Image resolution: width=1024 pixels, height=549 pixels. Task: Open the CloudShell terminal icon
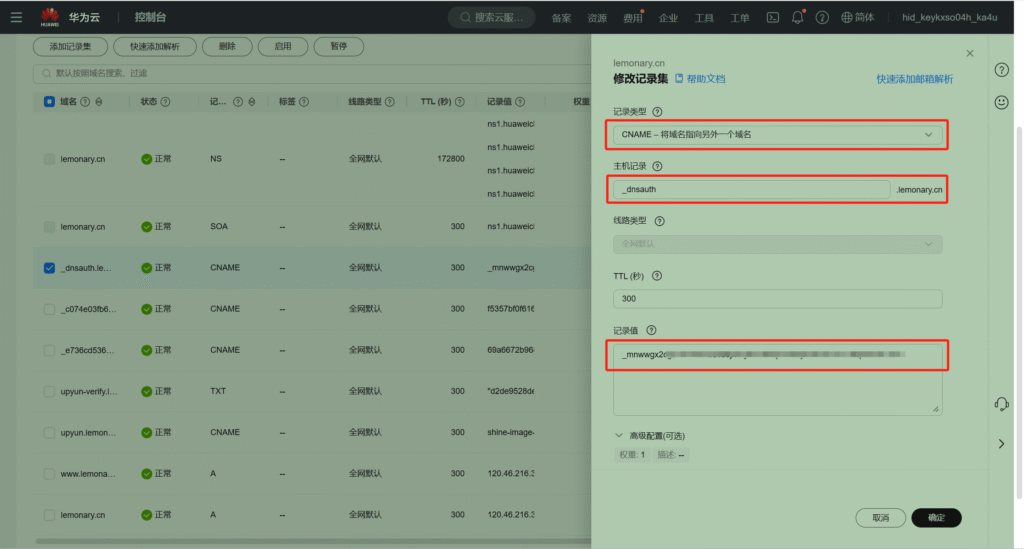click(773, 17)
